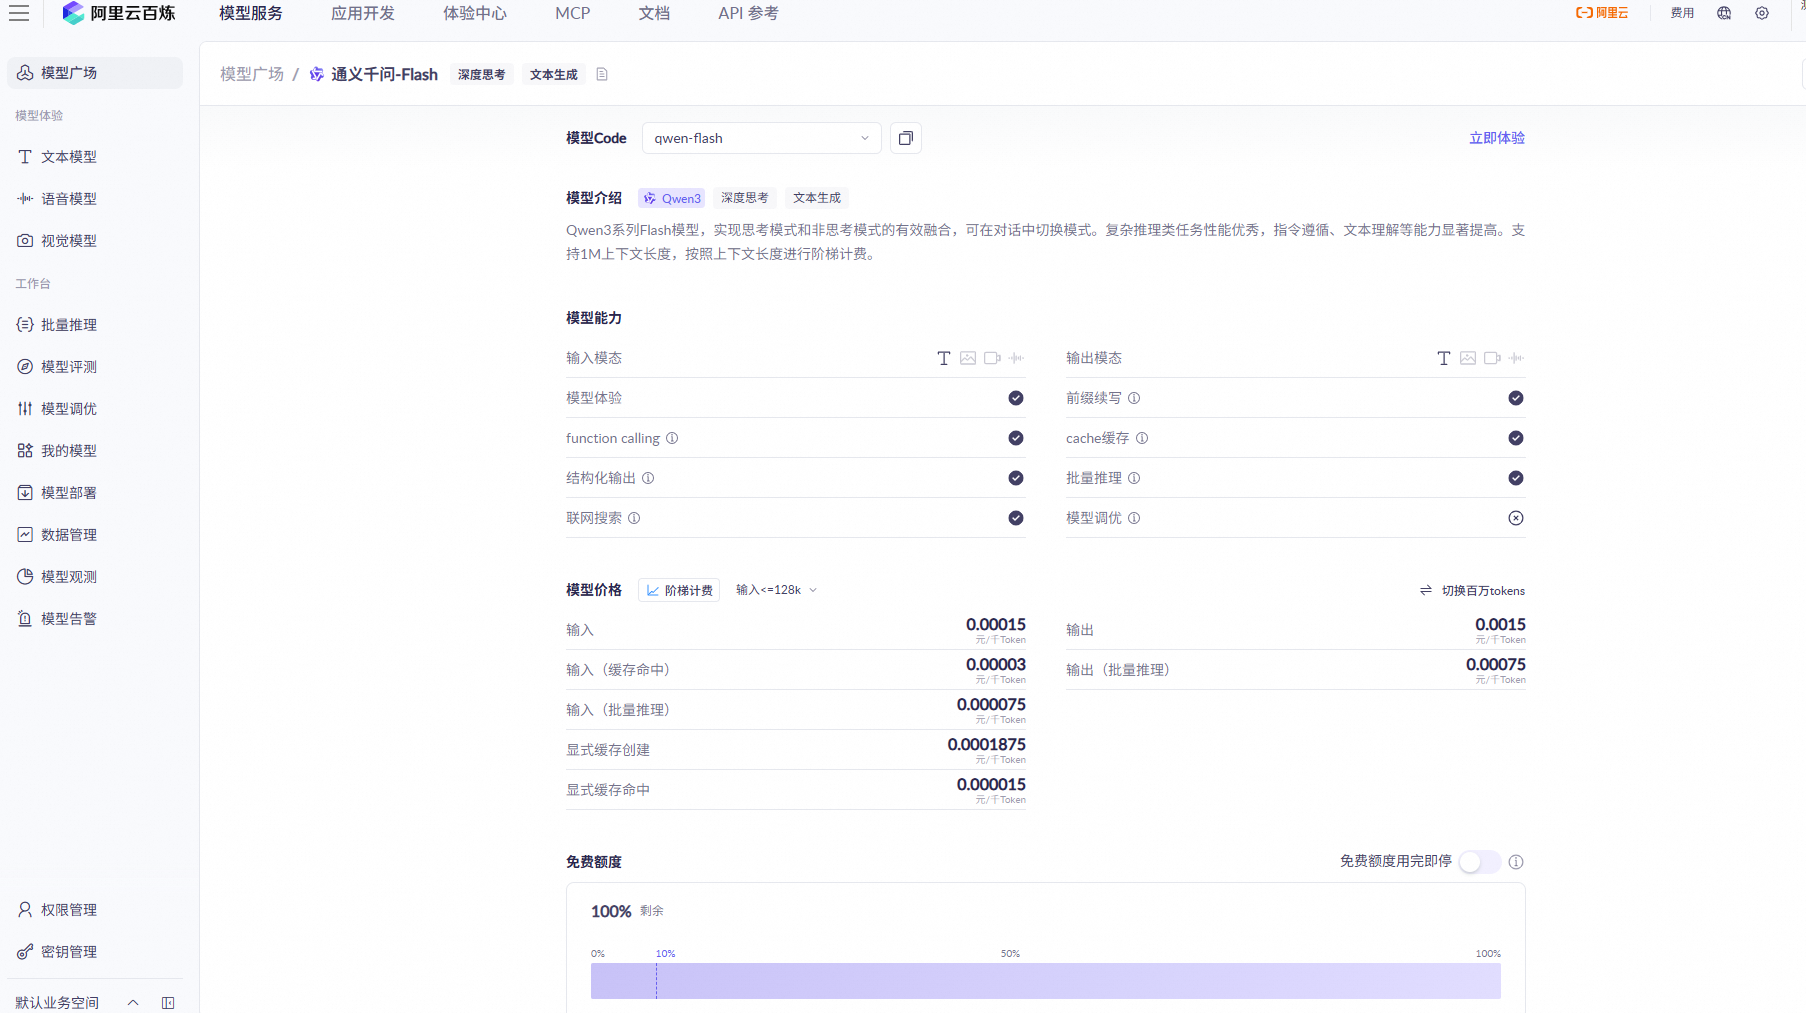Screen dimensions: 1806x1013
Task: Click the text modality icon in 输入模态
Action: pos(943,358)
